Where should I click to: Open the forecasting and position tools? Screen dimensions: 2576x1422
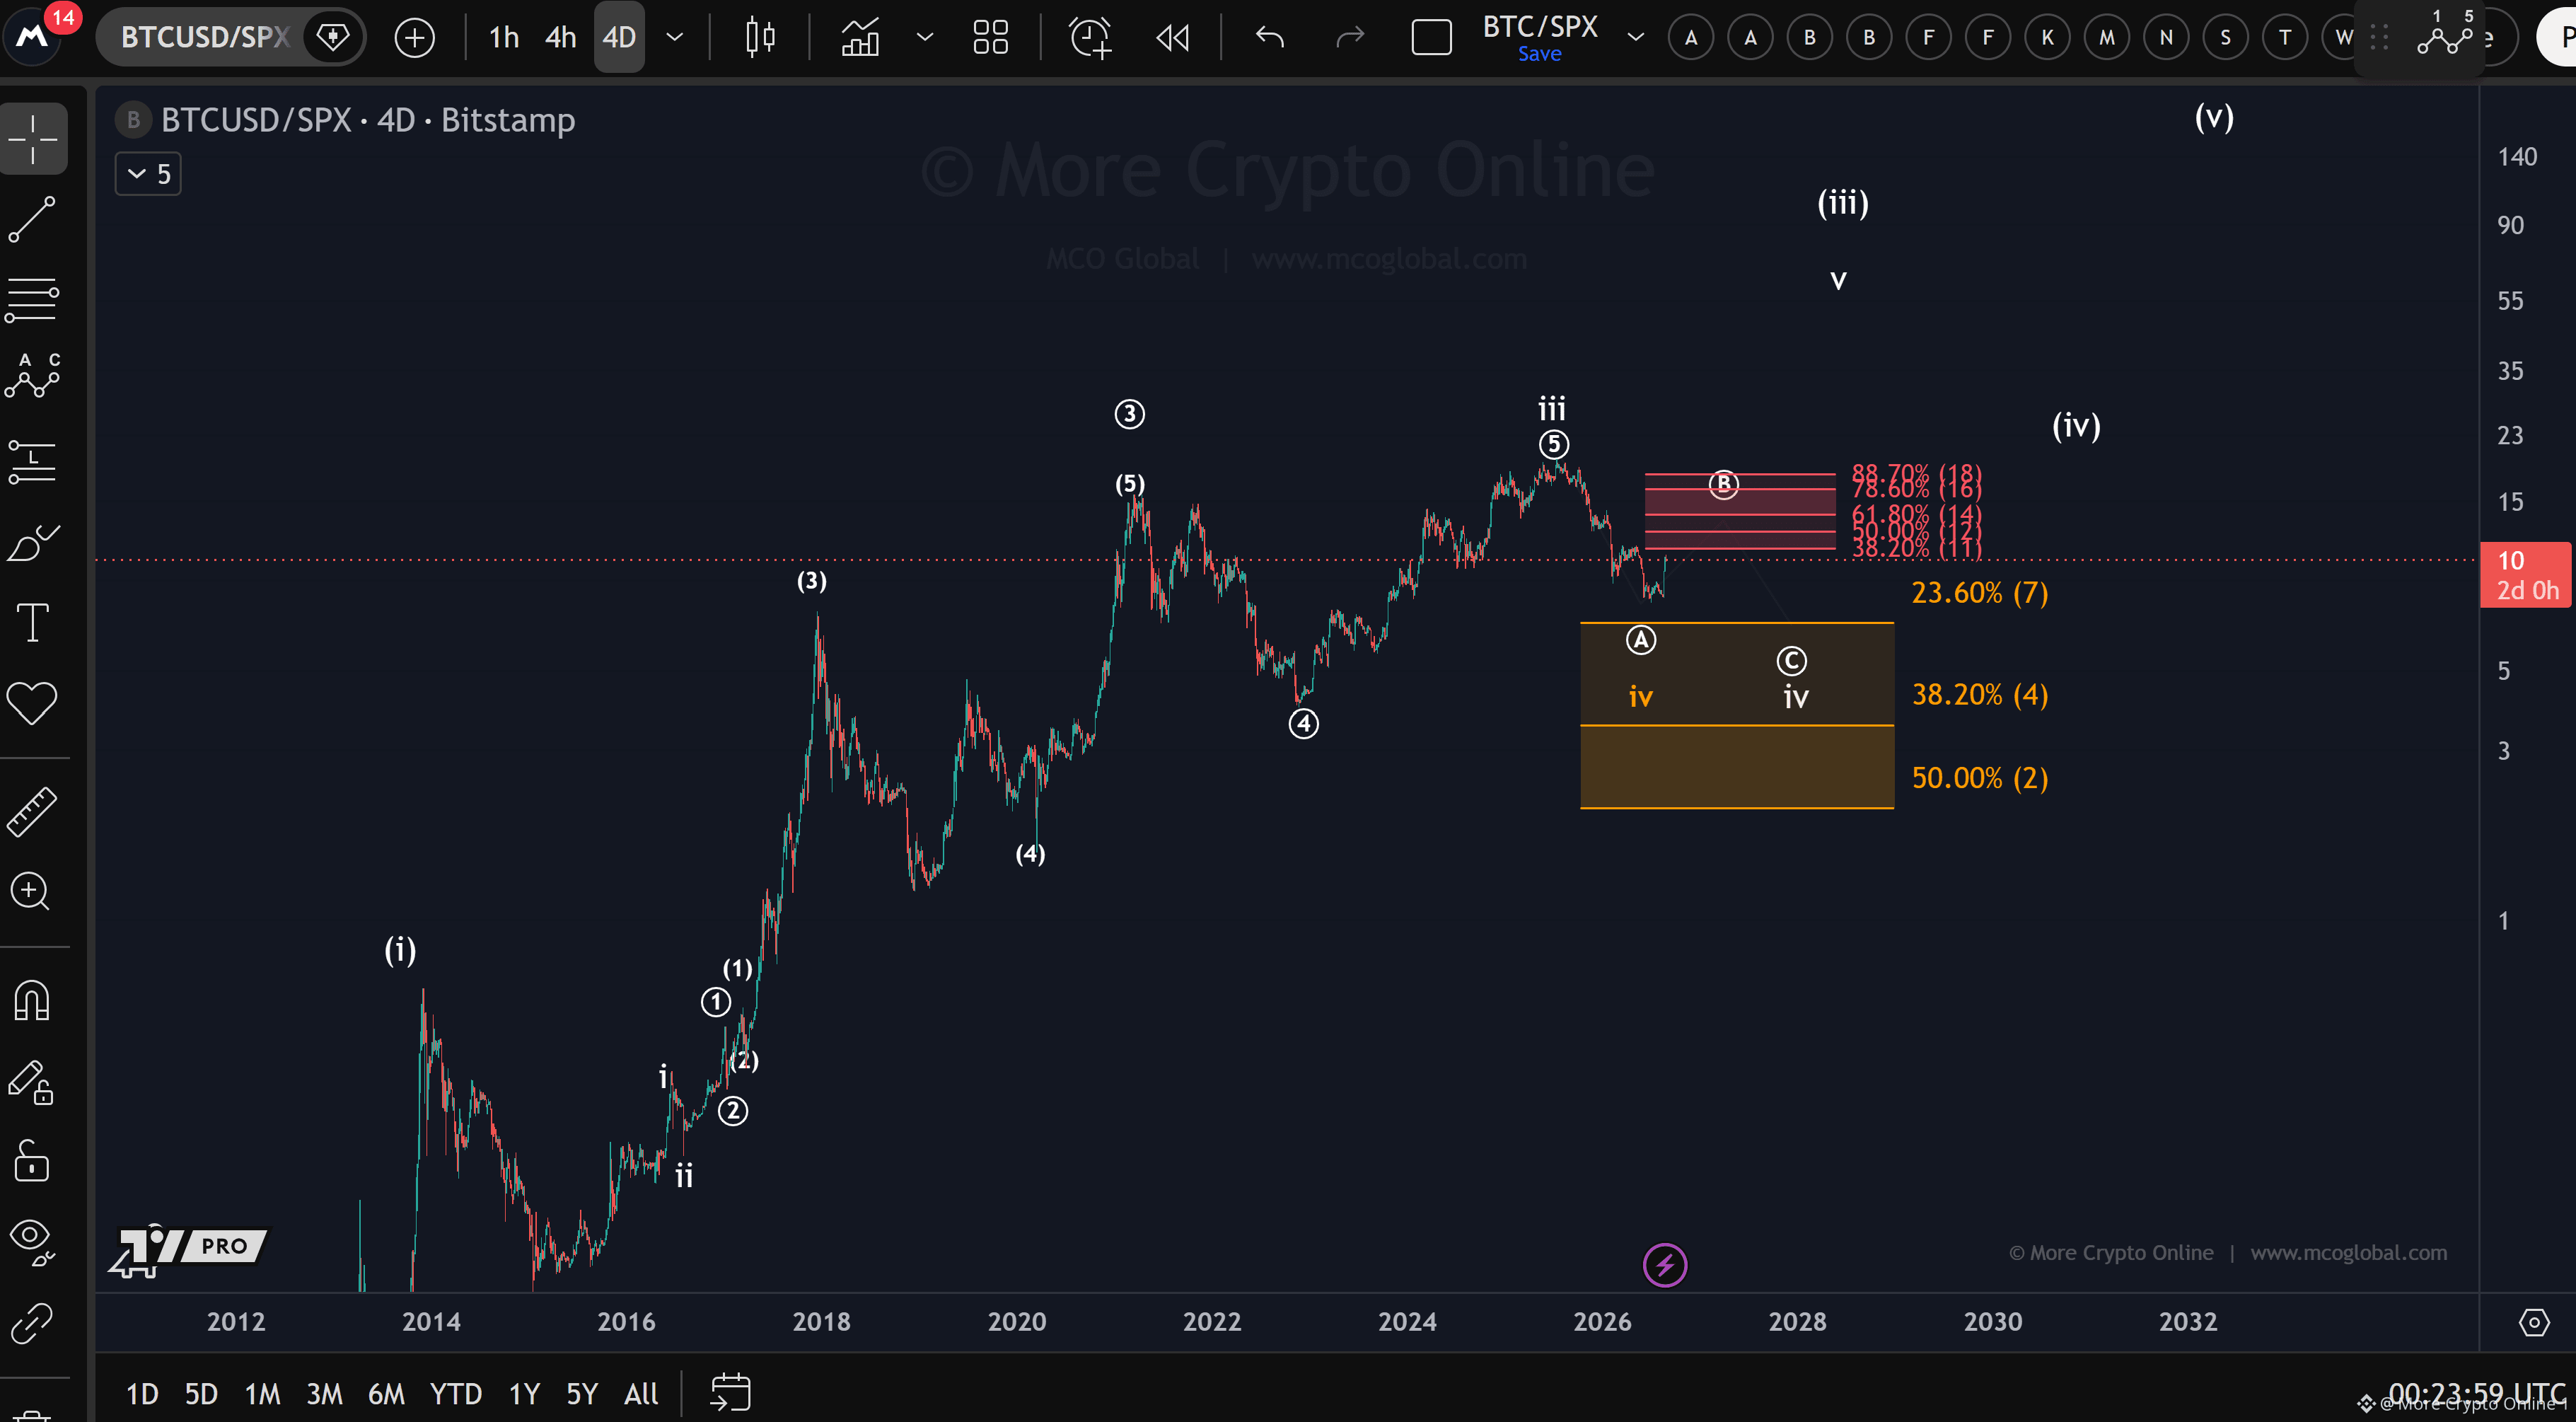pos(33,461)
